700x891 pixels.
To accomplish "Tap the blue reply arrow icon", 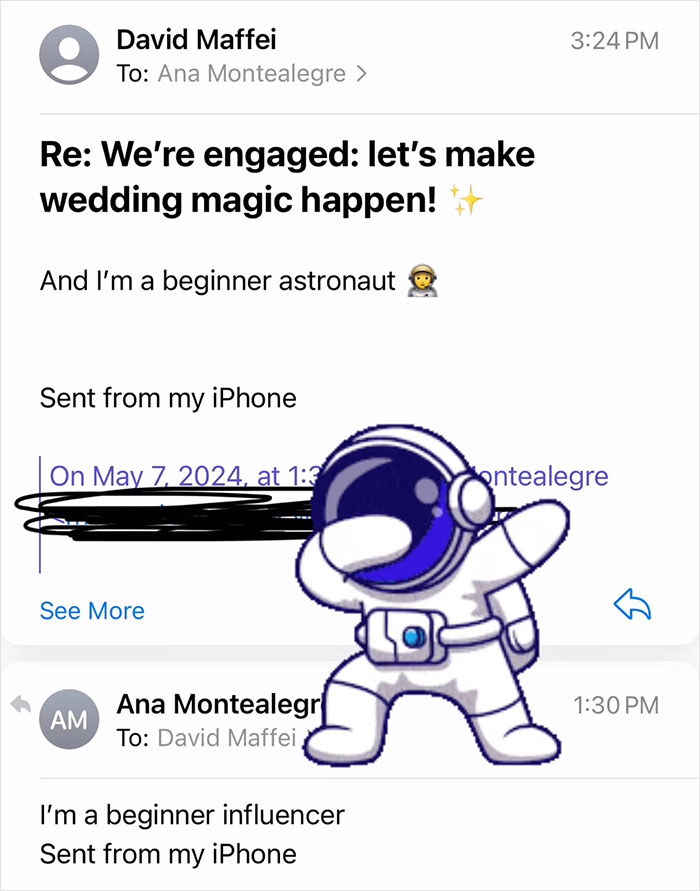I will tap(632, 603).
